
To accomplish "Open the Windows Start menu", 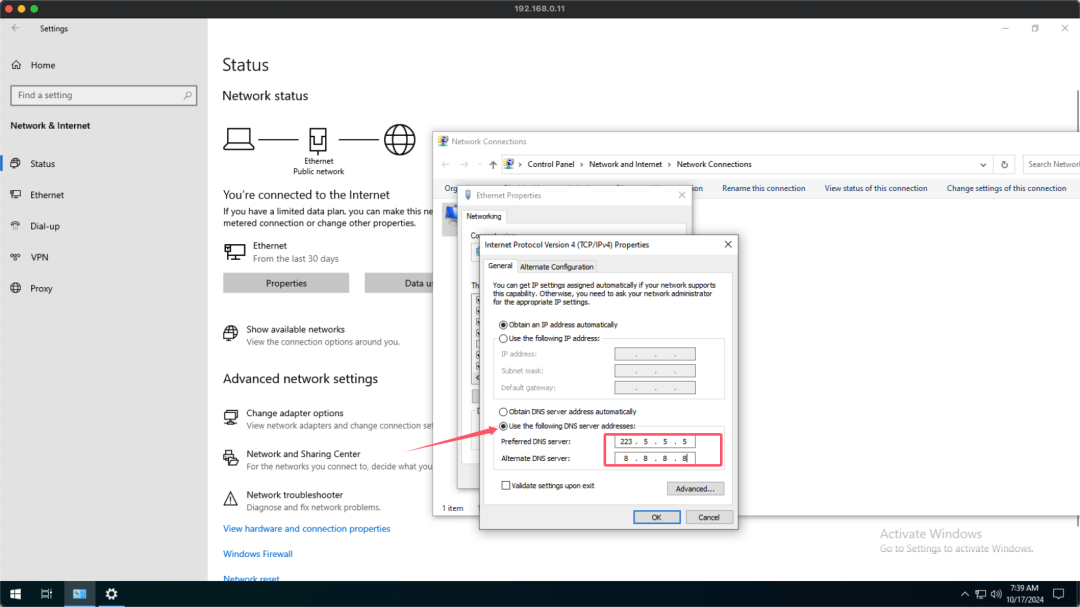I will coord(15,594).
